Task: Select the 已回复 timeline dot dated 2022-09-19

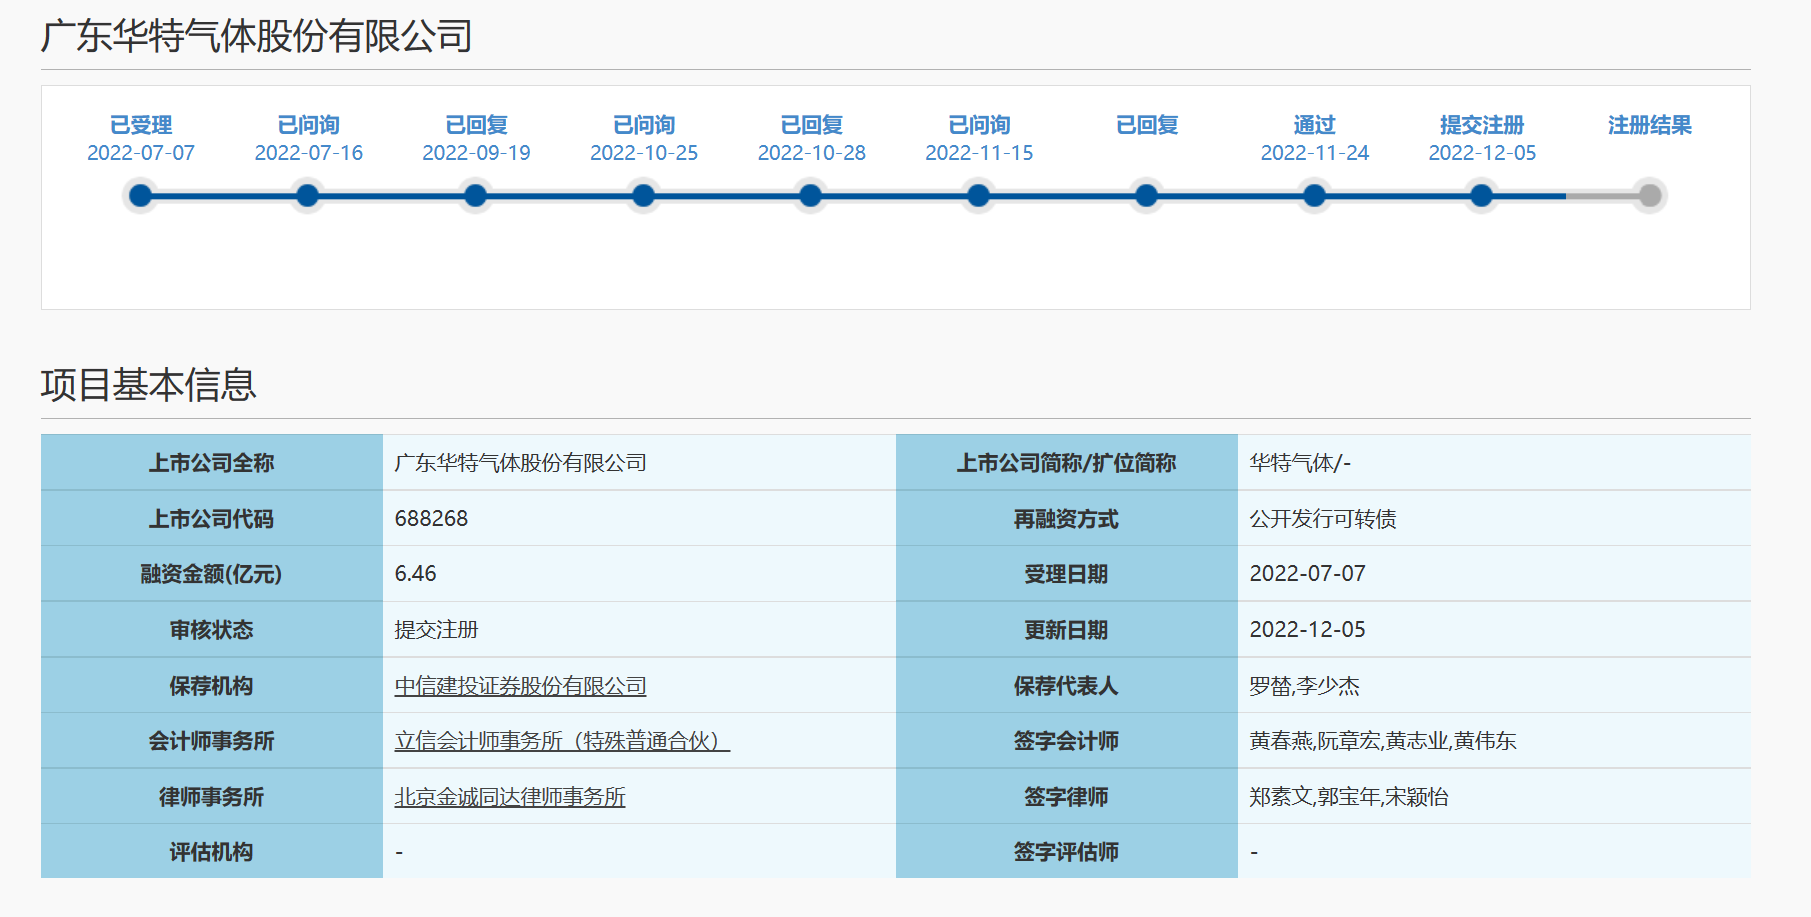Action: (476, 196)
